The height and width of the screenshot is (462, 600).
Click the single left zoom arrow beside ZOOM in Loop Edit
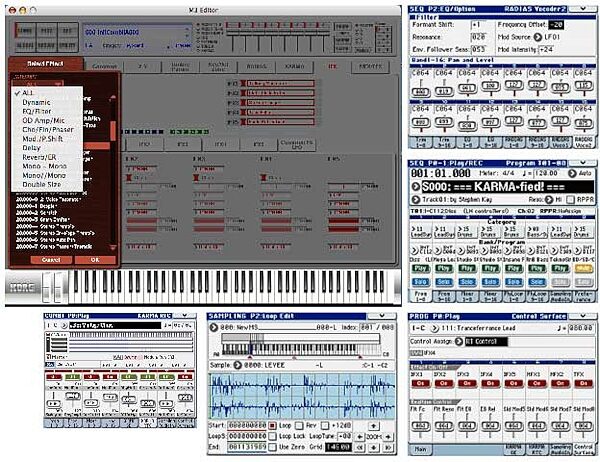(360, 436)
